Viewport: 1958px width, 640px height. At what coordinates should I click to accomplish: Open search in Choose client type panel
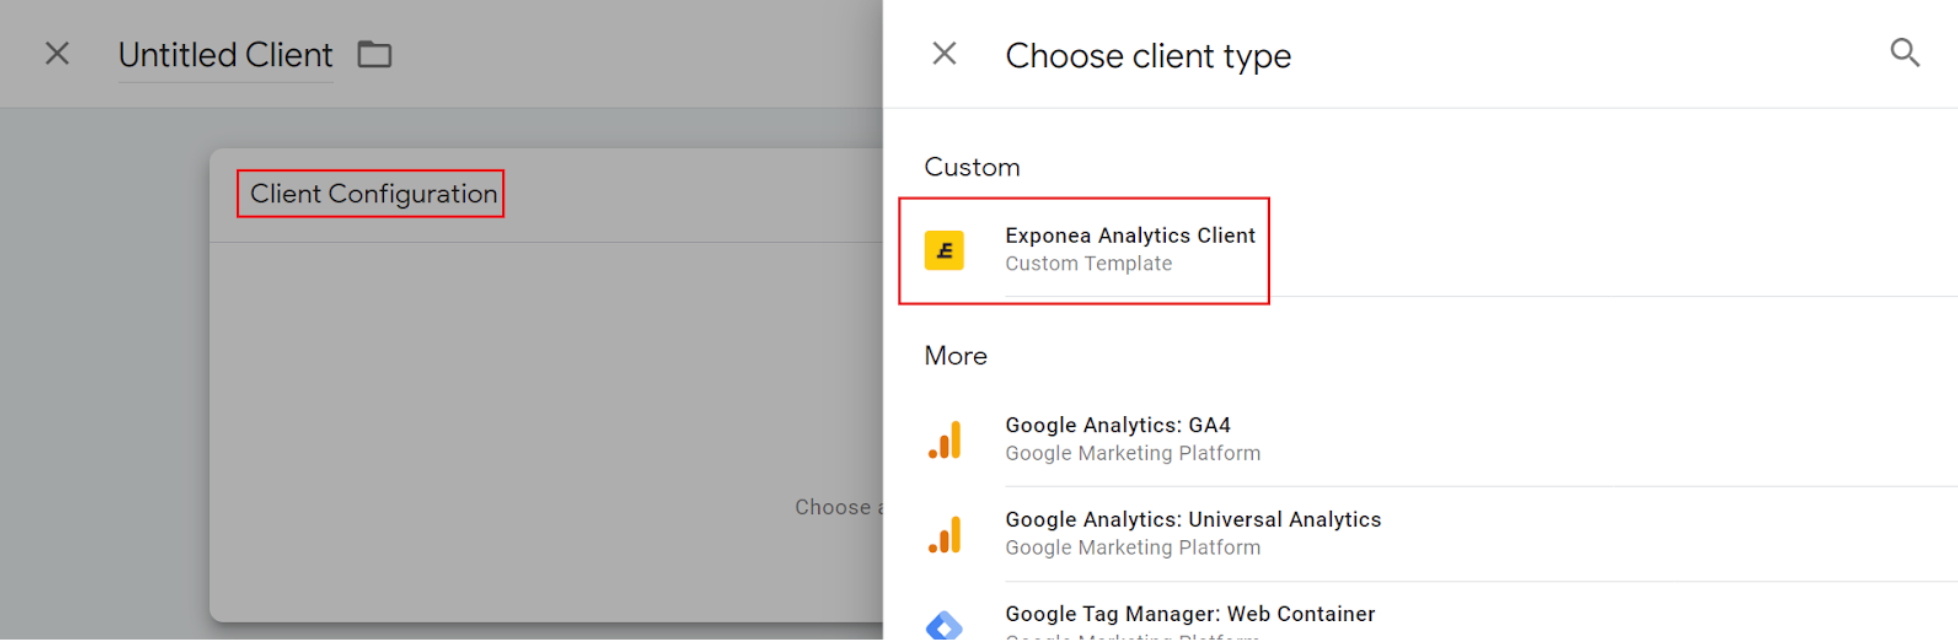click(1904, 53)
